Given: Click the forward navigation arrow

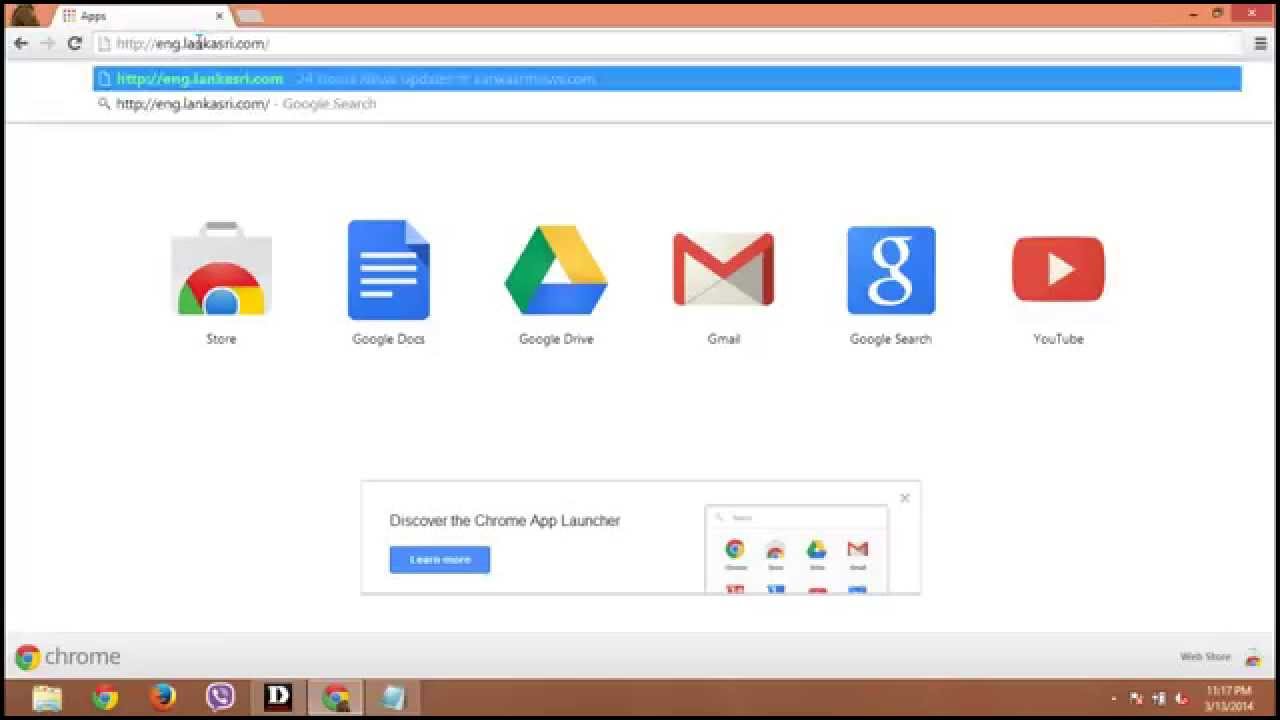Looking at the screenshot, I should tap(47, 43).
